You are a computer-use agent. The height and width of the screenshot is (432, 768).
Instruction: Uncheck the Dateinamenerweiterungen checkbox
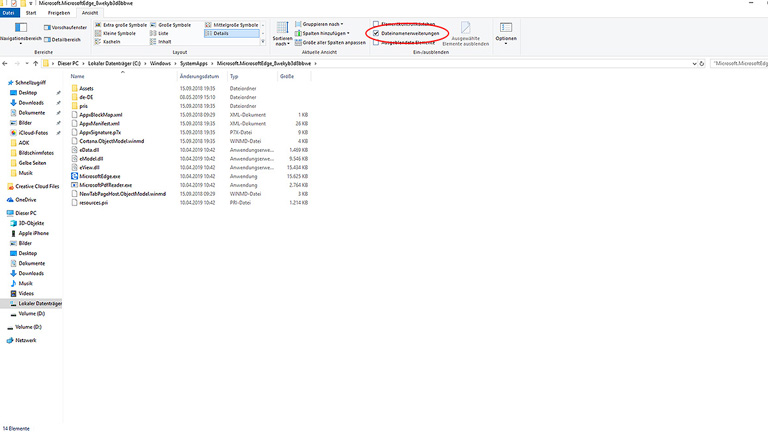pyautogui.click(x=376, y=33)
